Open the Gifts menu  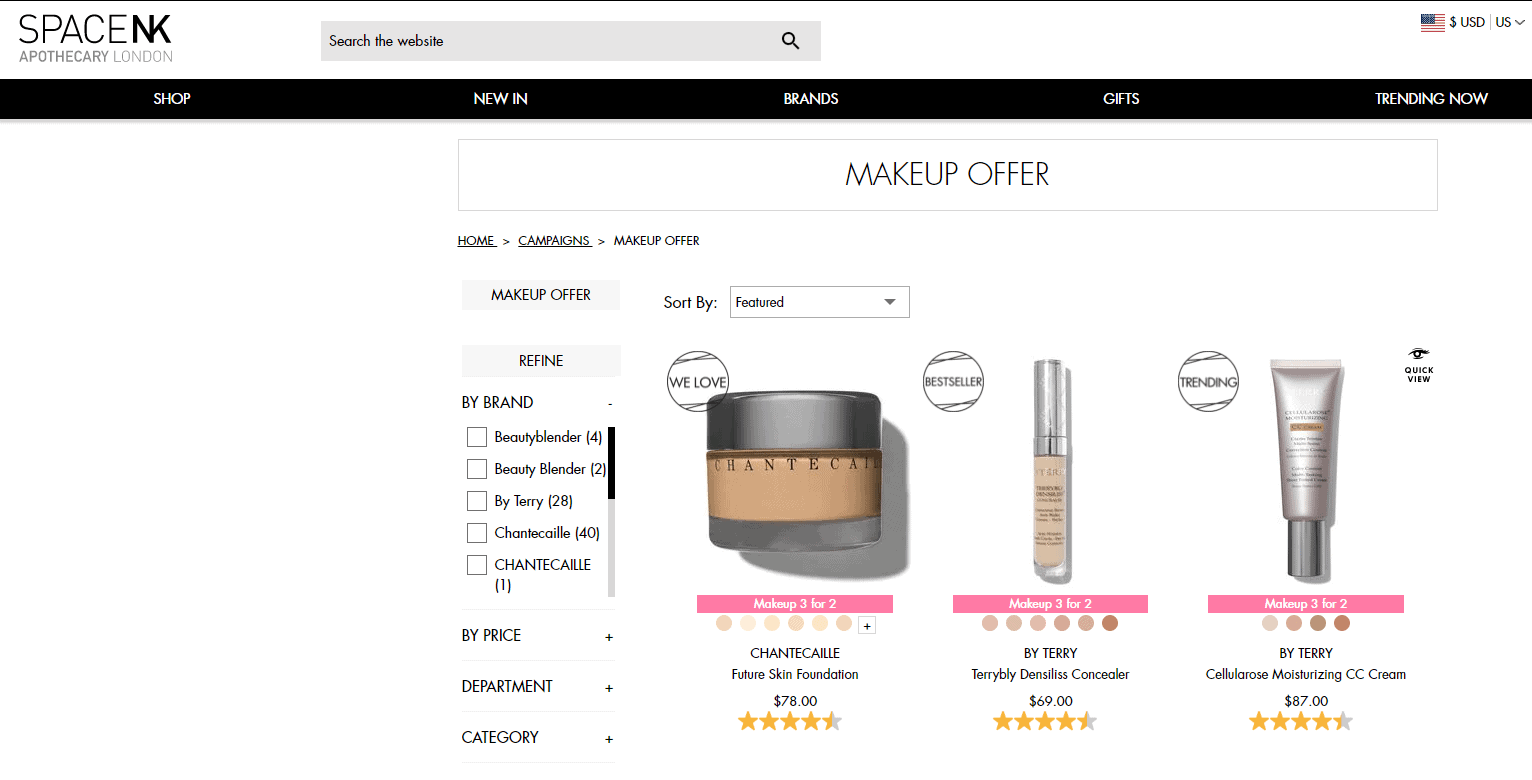click(1121, 99)
